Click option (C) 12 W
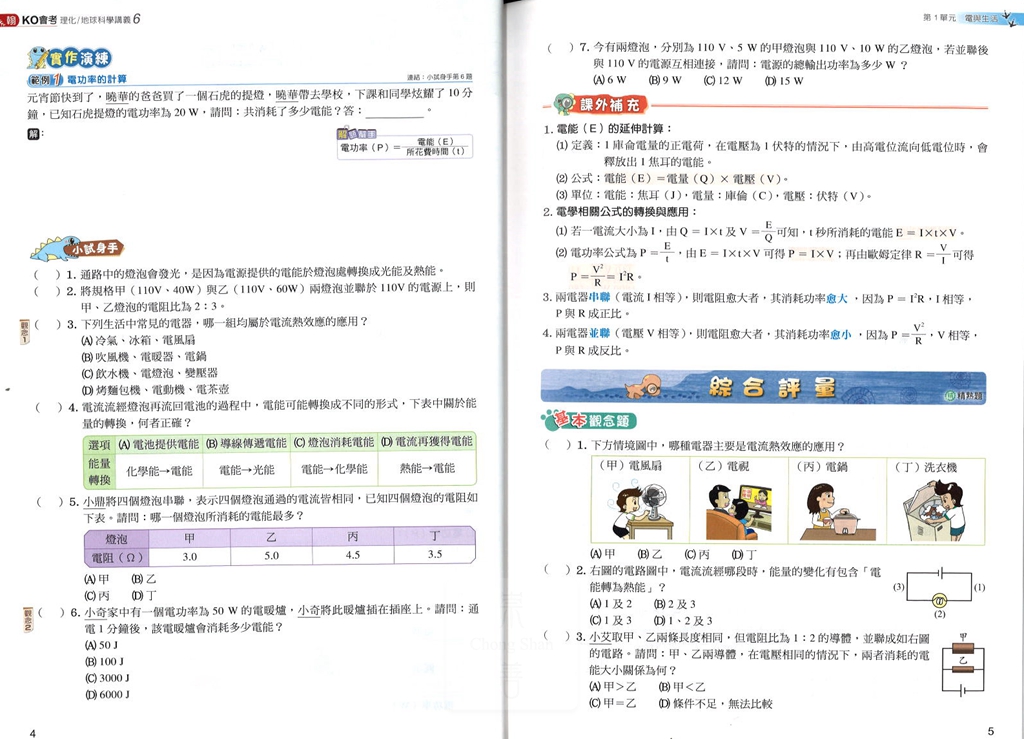The image size is (1024, 739). [x=722, y=80]
